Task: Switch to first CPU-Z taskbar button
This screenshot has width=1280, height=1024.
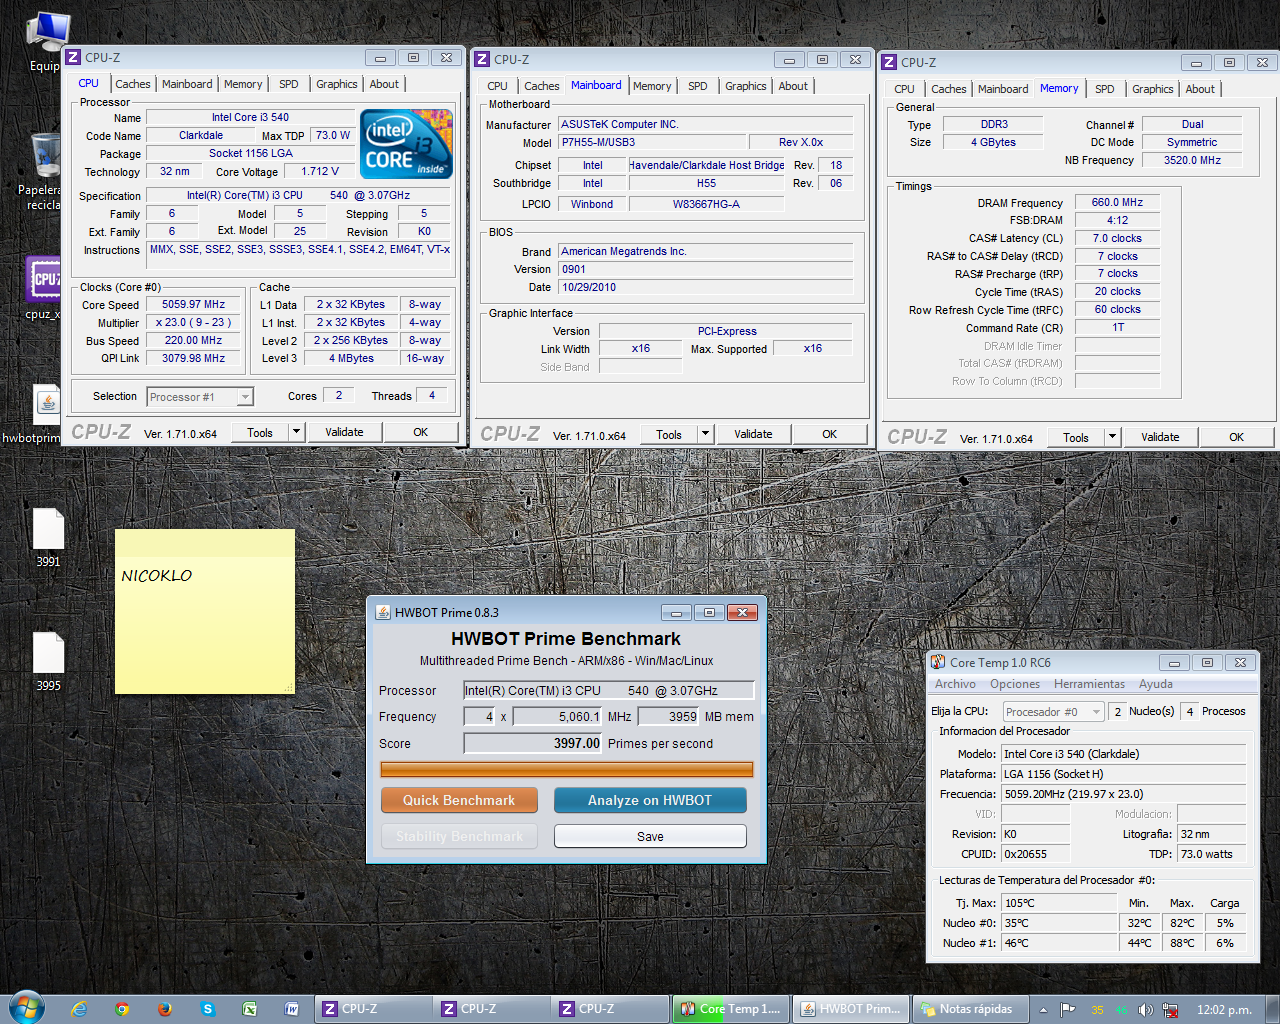Action: (x=374, y=1009)
